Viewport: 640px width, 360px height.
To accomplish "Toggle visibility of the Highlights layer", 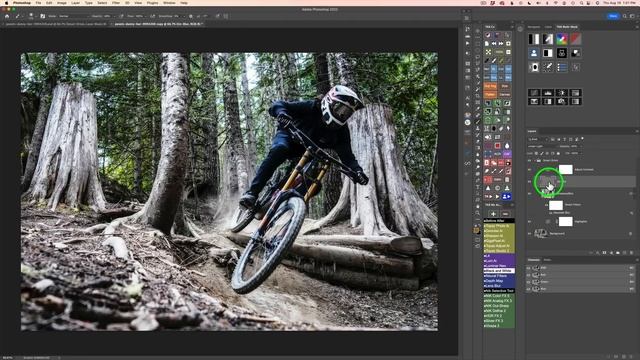I will click(x=529, y=222).
